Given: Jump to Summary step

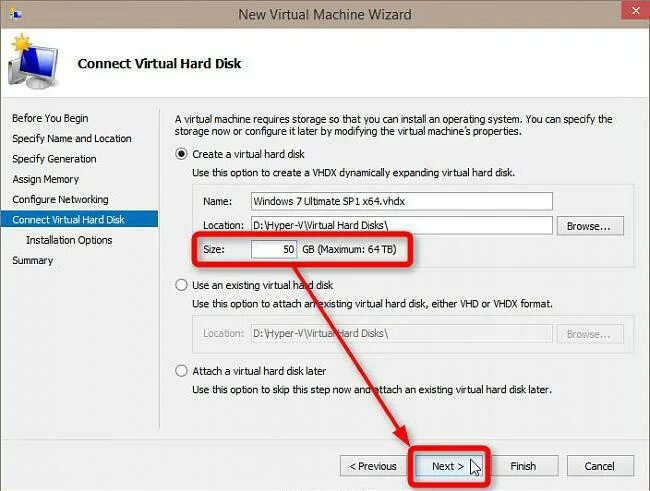Looking at the screenshot, I should [33, 260].
